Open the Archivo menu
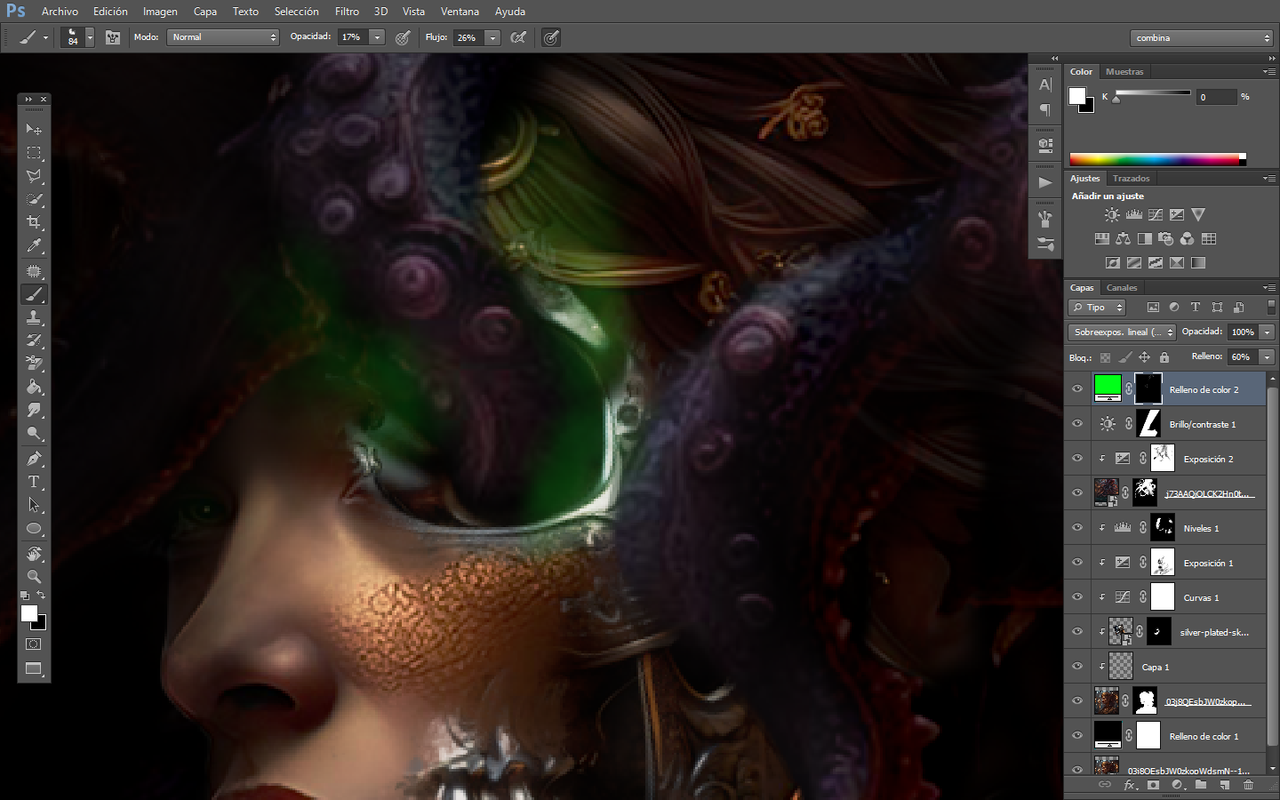 point(60,12)
